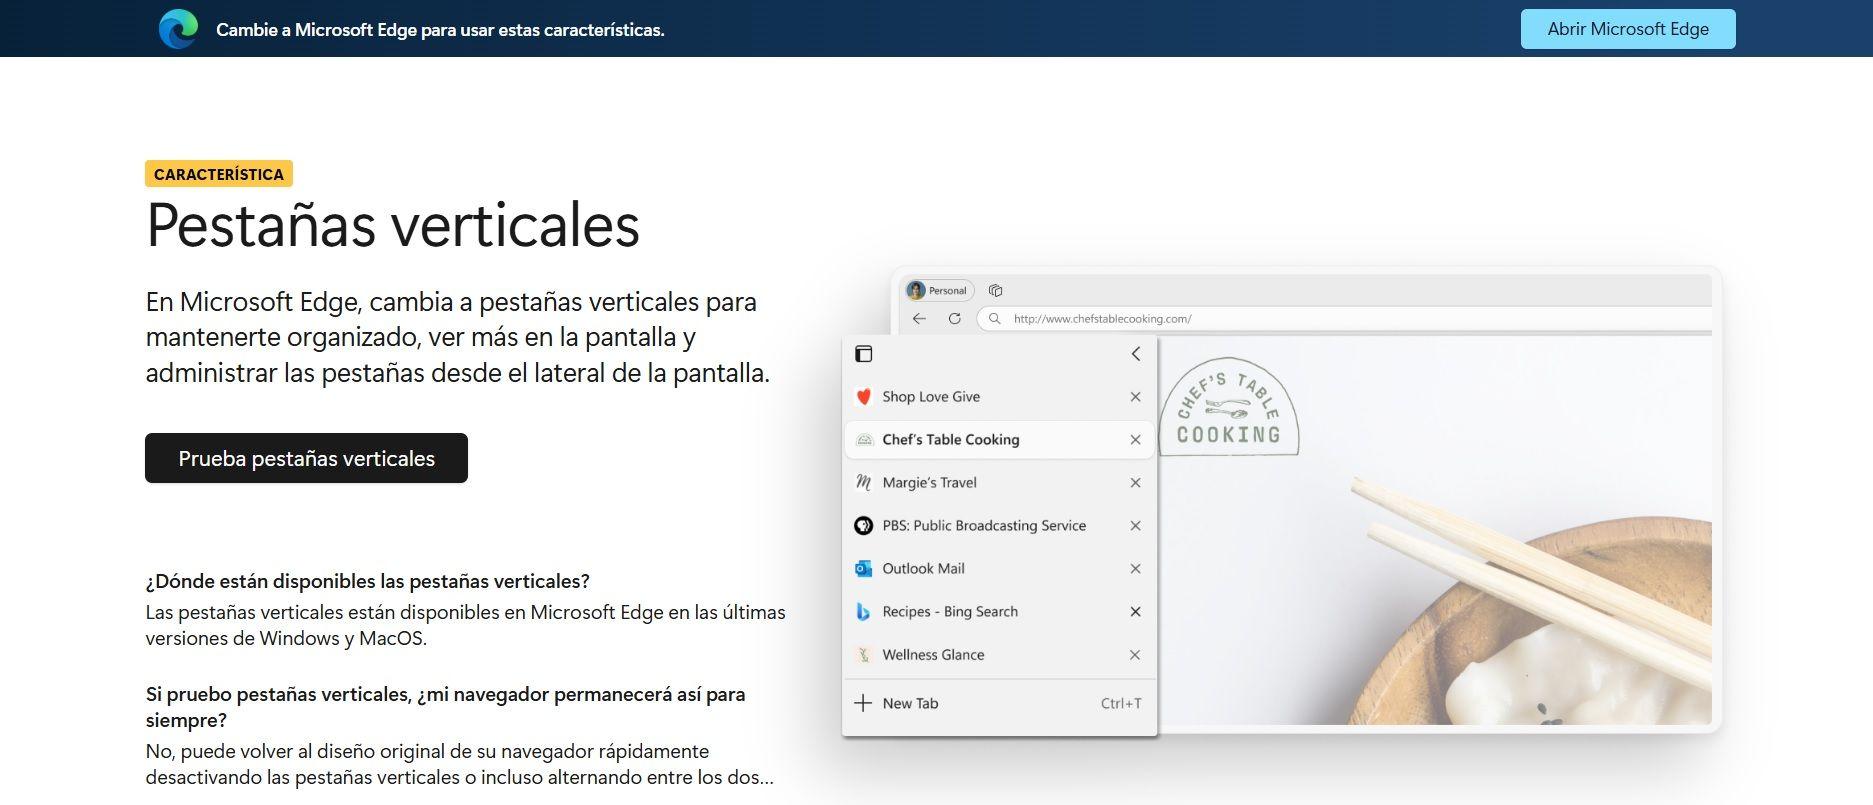Close the Outlook Mail tab
The height and width of the screenshot is (805, 1873).
coord(1136,569)
